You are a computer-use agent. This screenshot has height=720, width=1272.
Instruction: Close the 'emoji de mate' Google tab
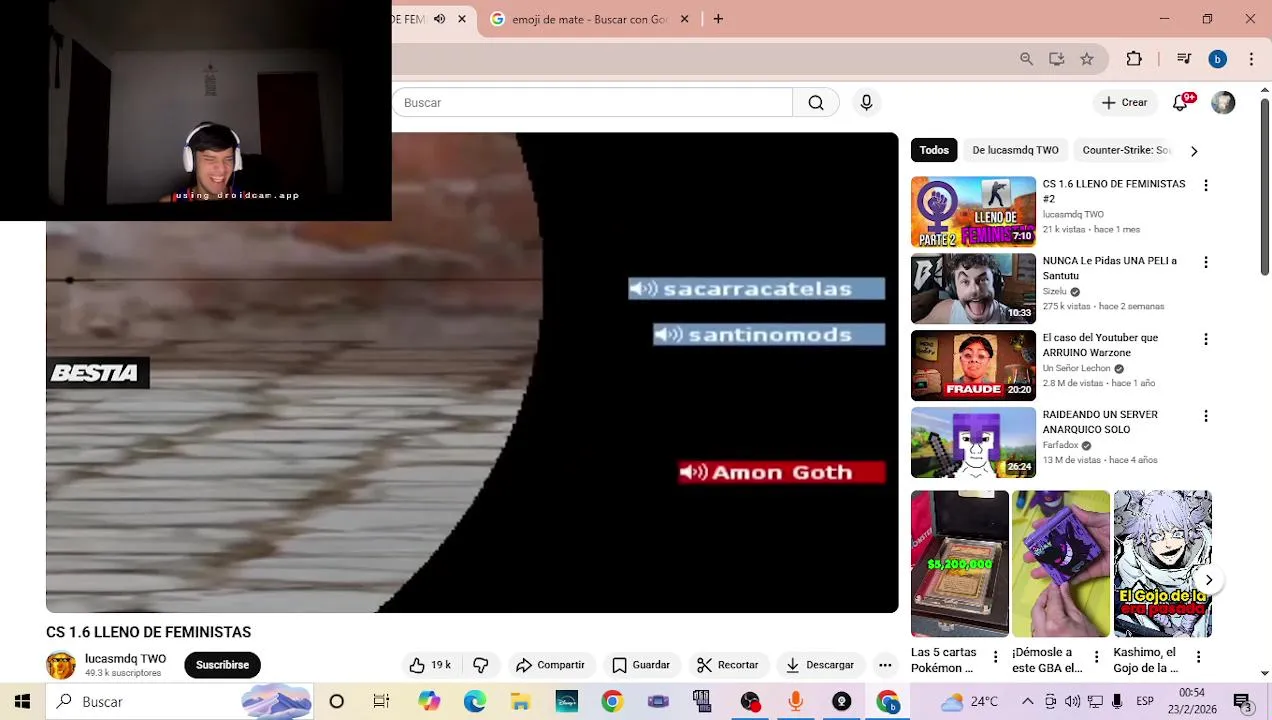click(x=685, y=19)
